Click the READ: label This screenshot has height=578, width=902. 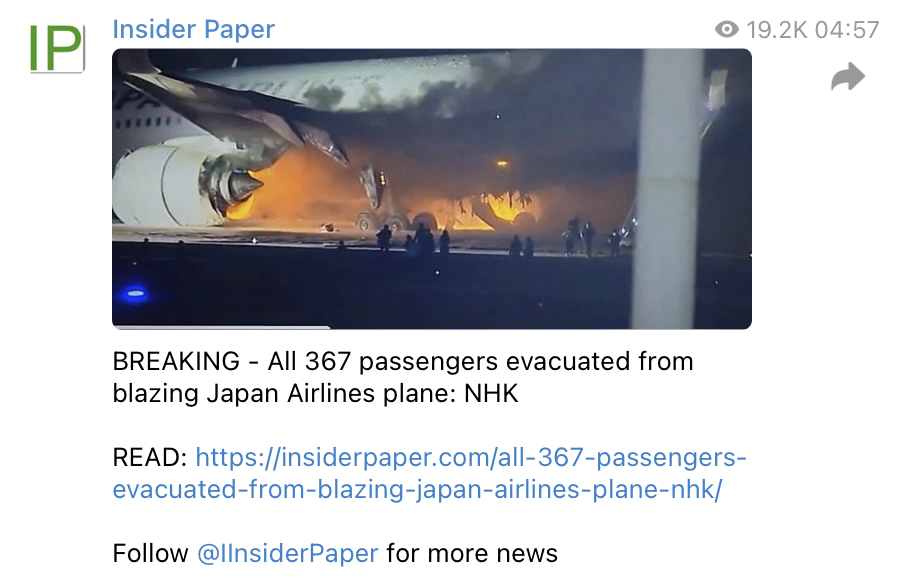coord(150,458)
